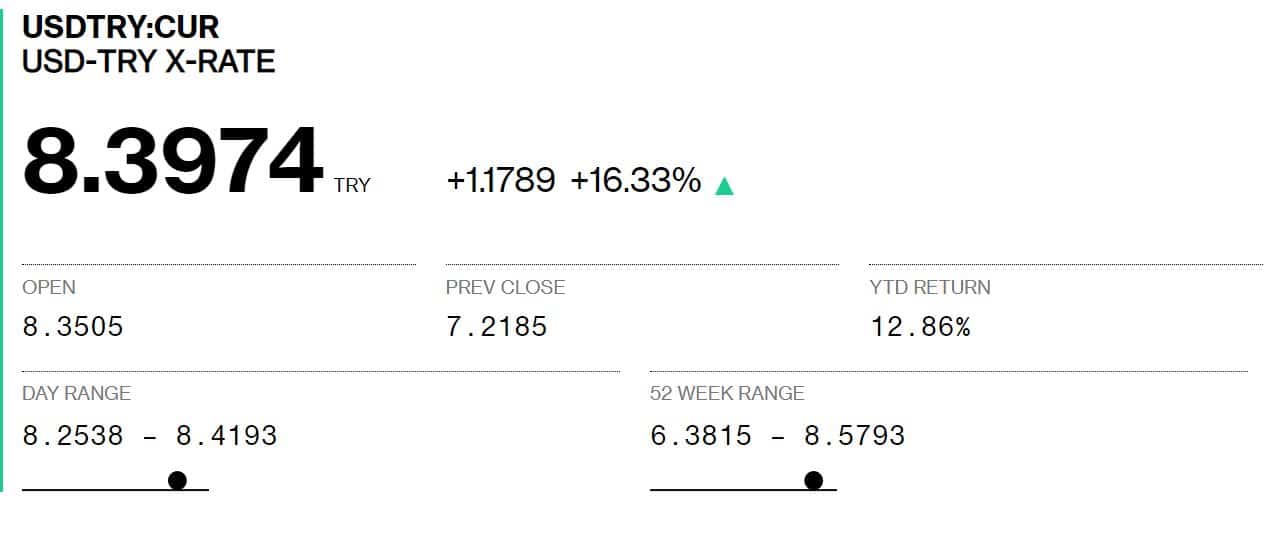Click the open value 8.3505
The height and width of the screenshot is (545, 1277).
point(73,327)
